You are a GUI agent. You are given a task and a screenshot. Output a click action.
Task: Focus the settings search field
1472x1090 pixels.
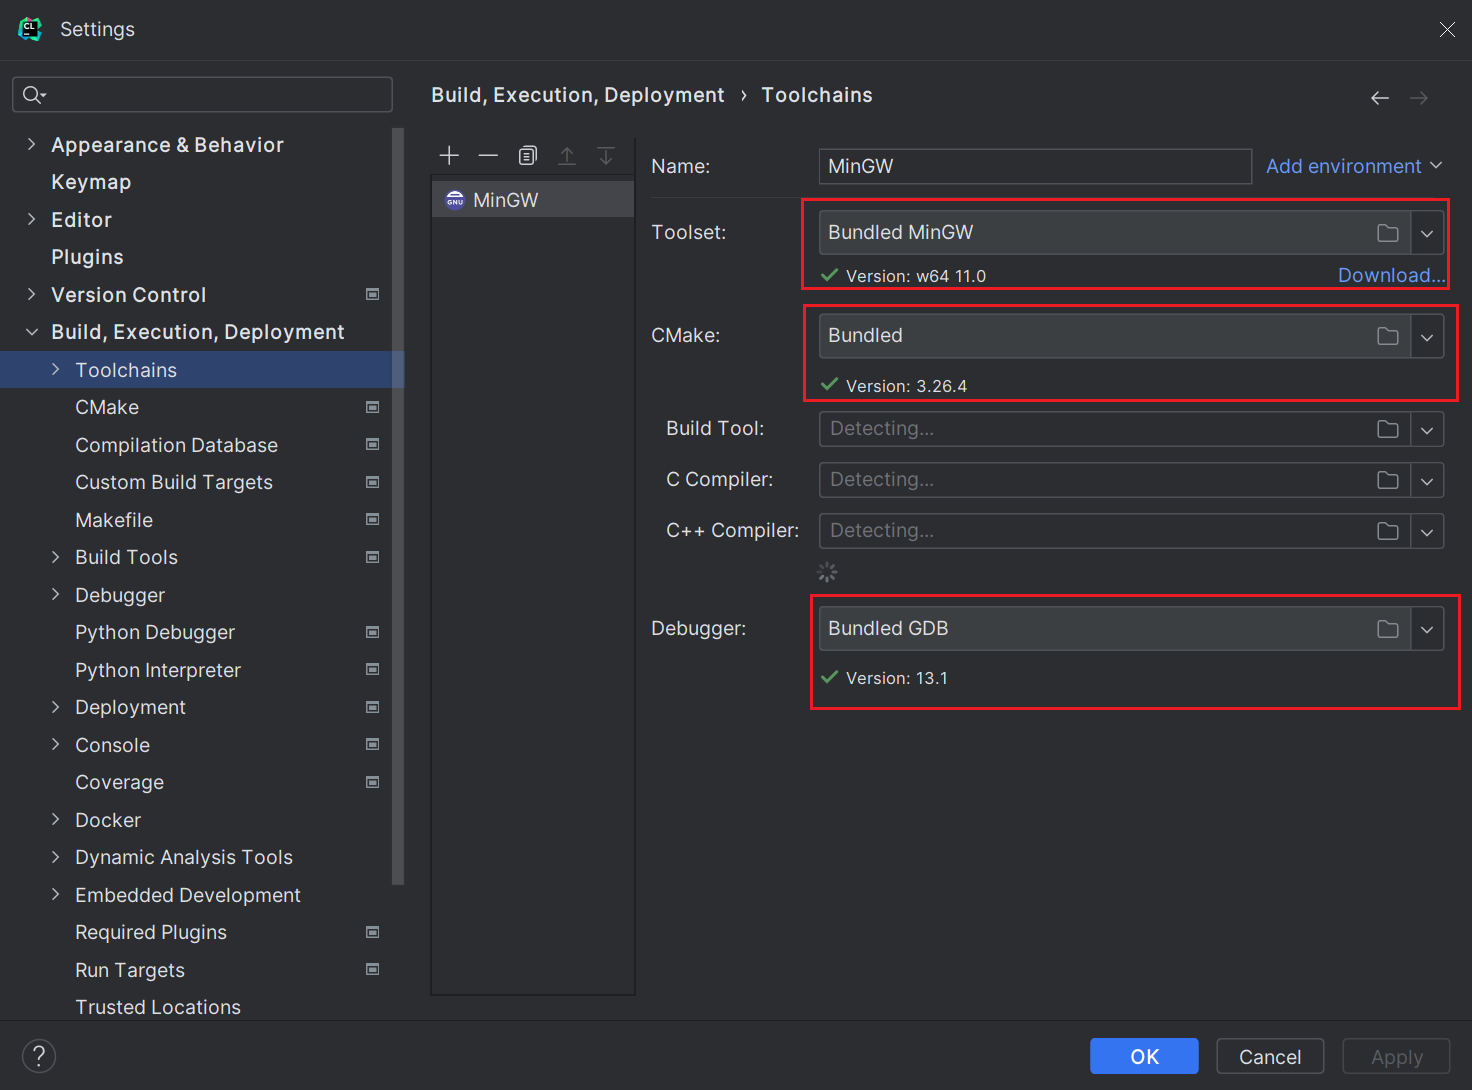click(202, 95)
